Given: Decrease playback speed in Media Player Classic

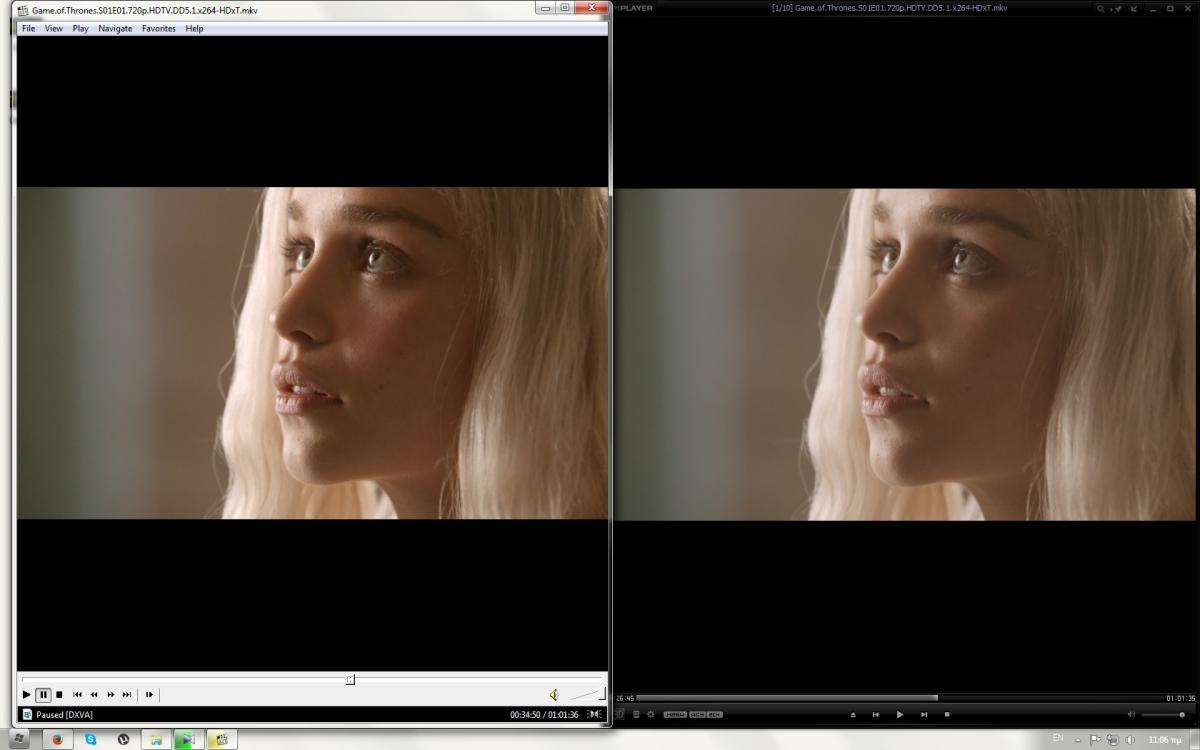Looking at the screenshot, I should 94,694.
